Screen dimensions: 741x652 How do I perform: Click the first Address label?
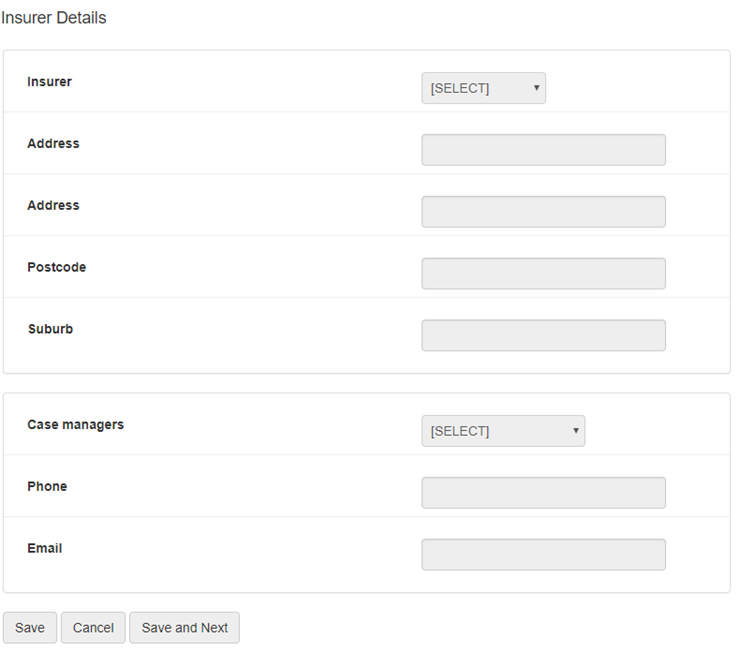click(x=53, y=144)
